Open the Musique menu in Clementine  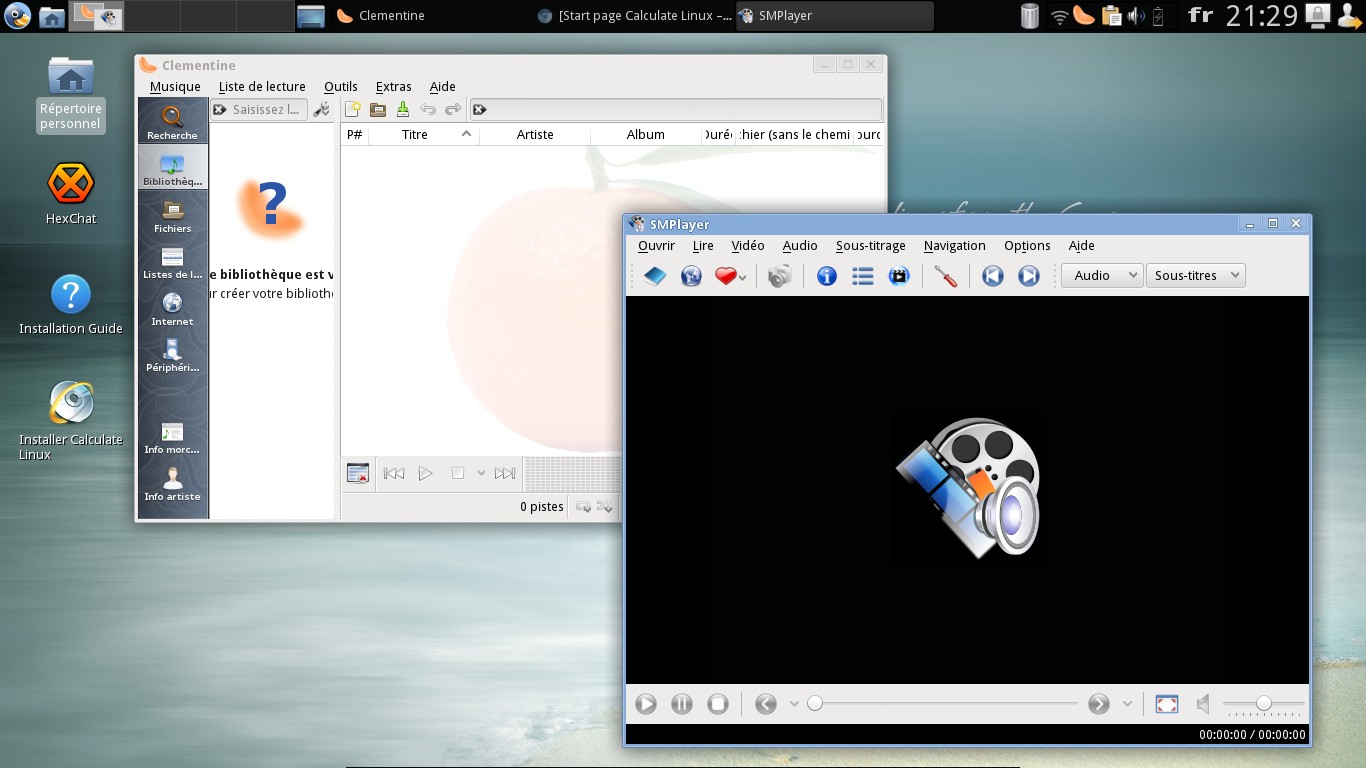click(175, 87)
